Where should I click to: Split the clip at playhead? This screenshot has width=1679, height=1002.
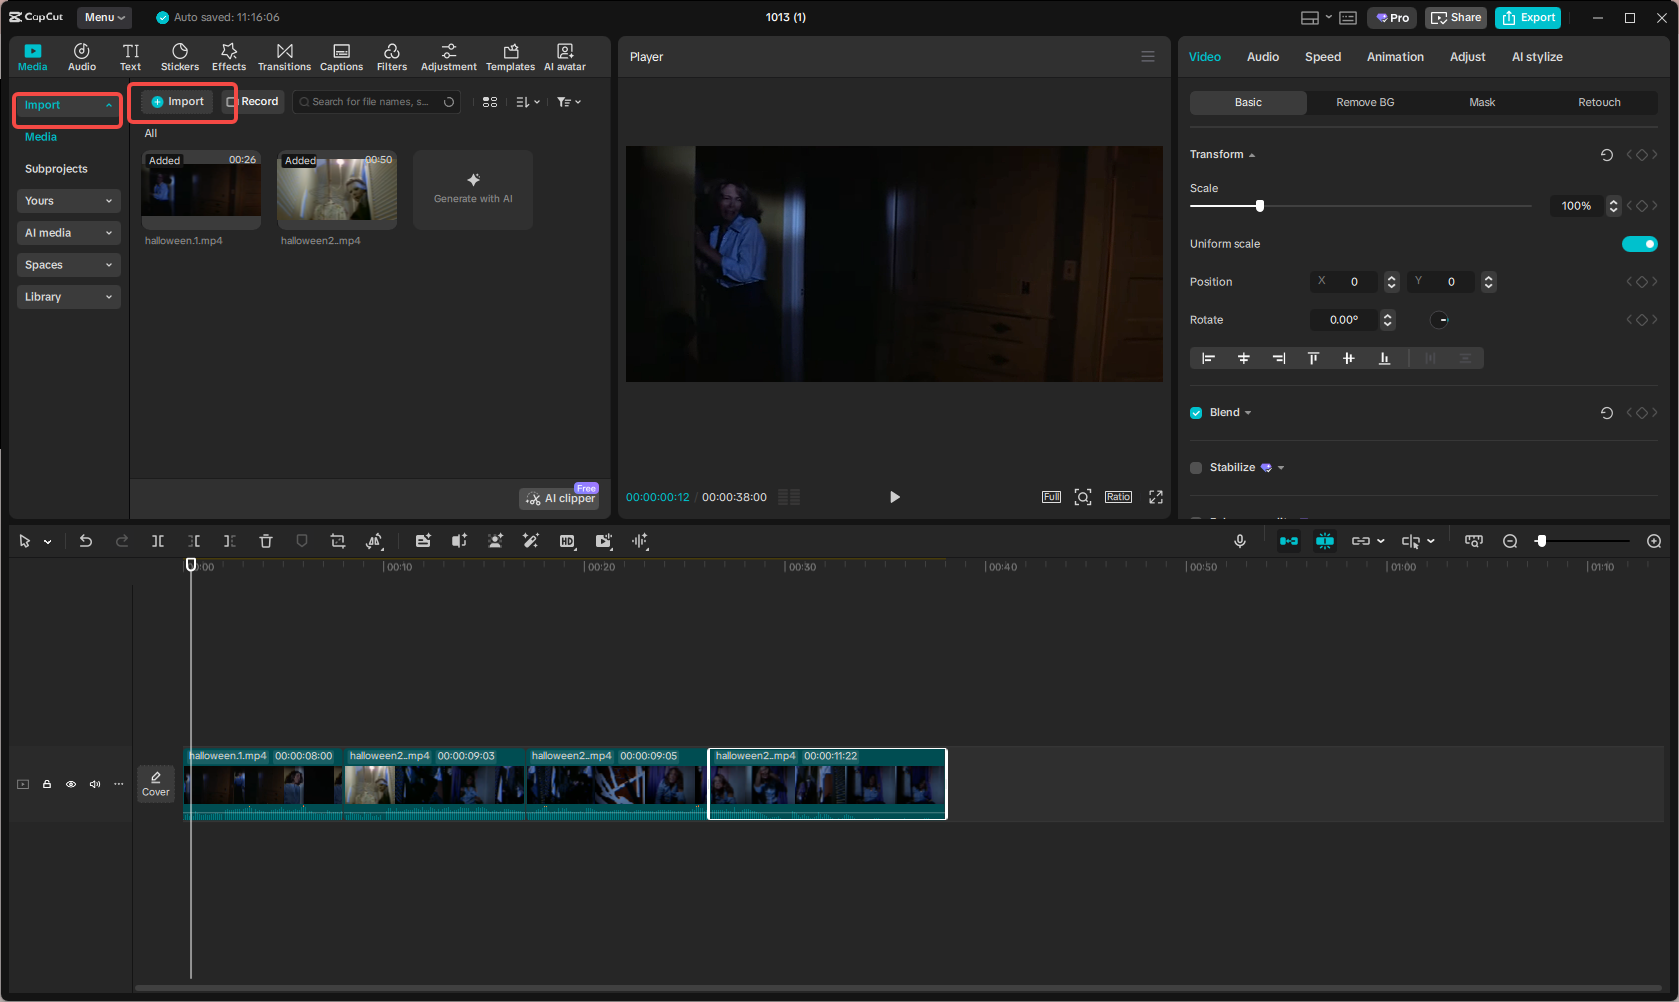pyautogui.click(x=158, y=541)
